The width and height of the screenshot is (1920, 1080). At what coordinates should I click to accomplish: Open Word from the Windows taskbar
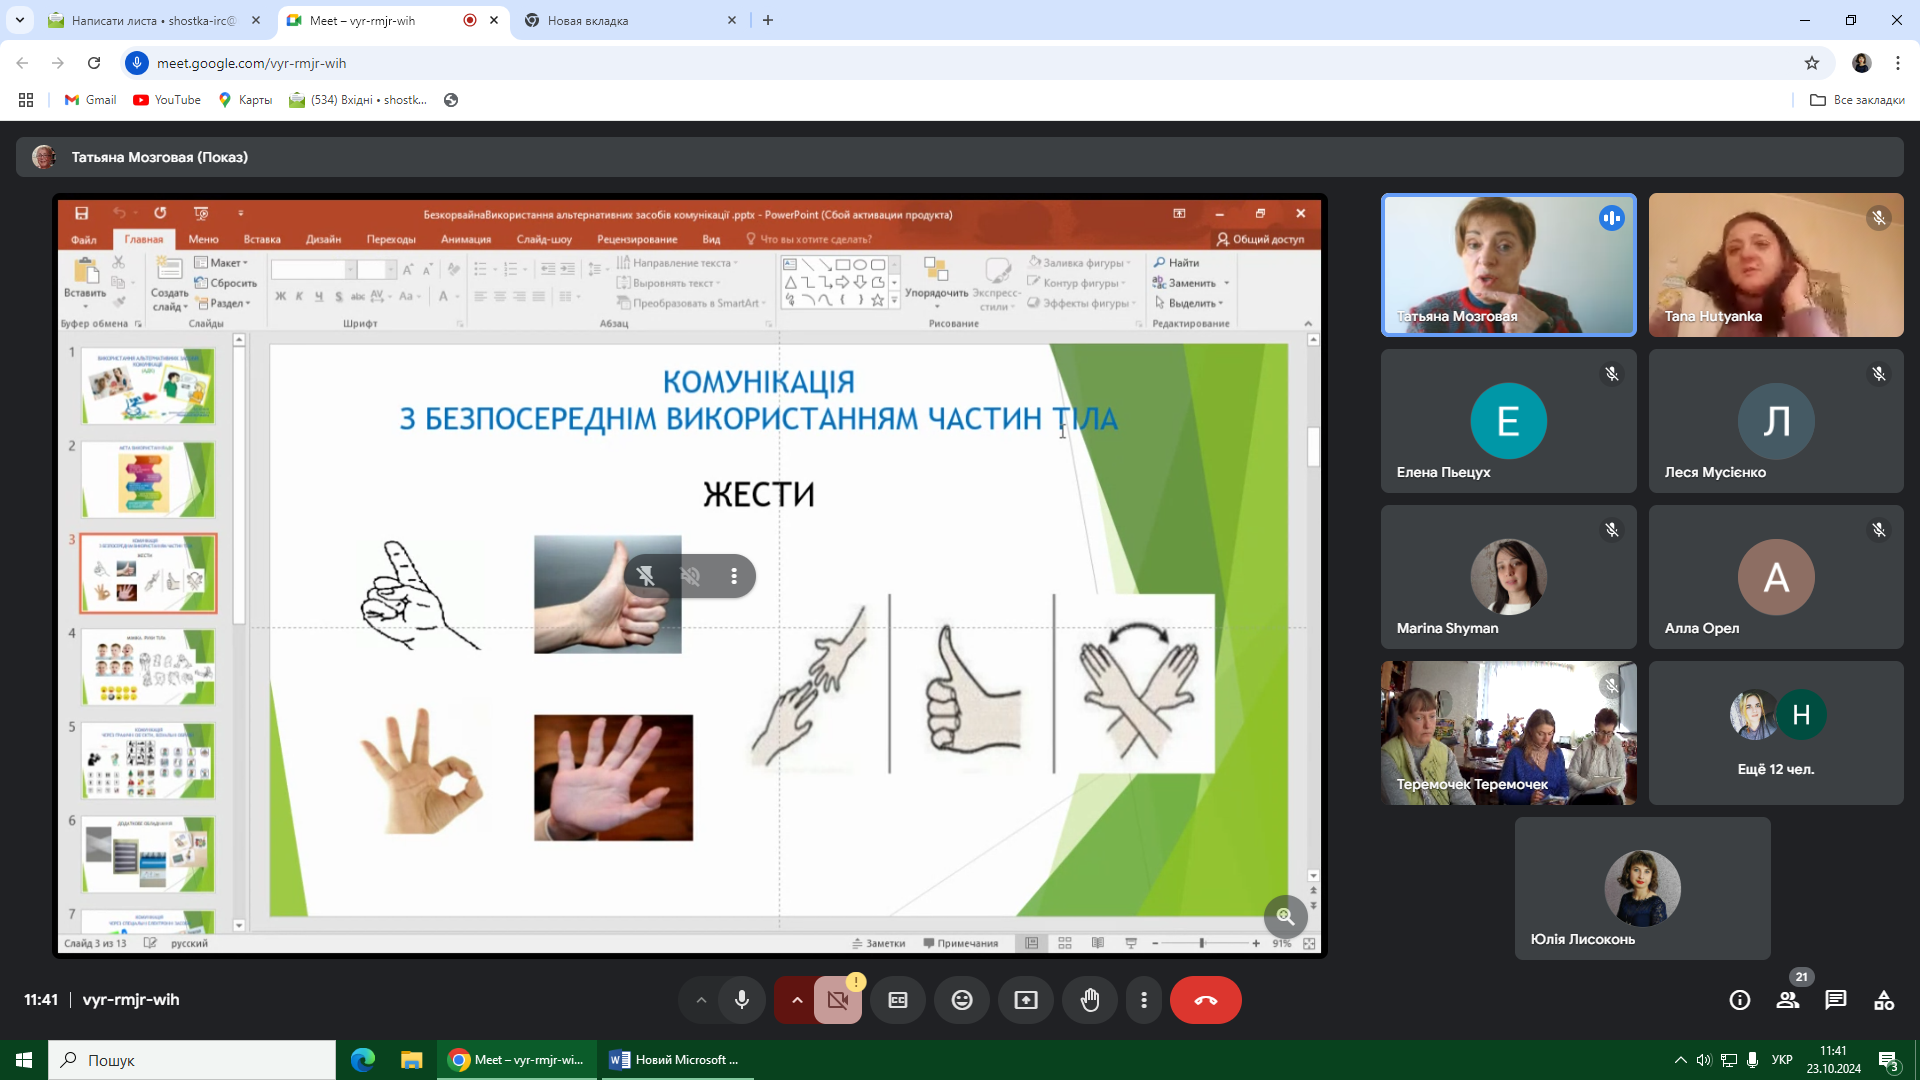(674, 1060)
